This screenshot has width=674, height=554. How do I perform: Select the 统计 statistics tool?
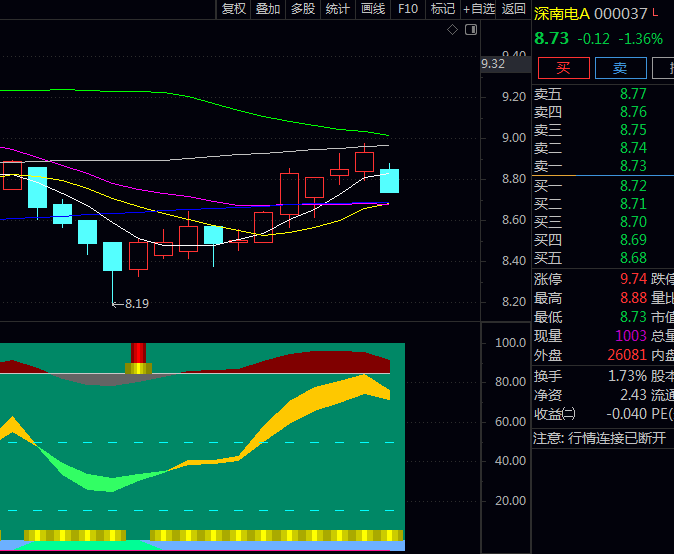tap(338, 9)
